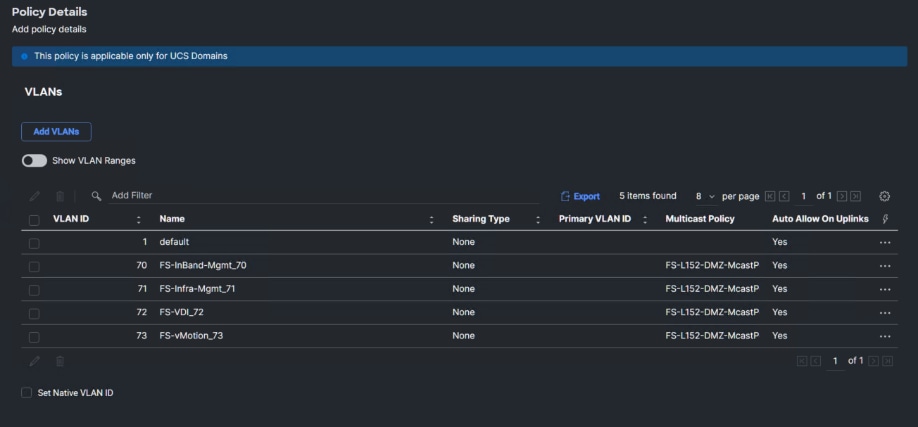The height and width of the screenshot is (427, 918).
Task: Toggle the Show VLAN Ranges switch
Action: (34, 160)
